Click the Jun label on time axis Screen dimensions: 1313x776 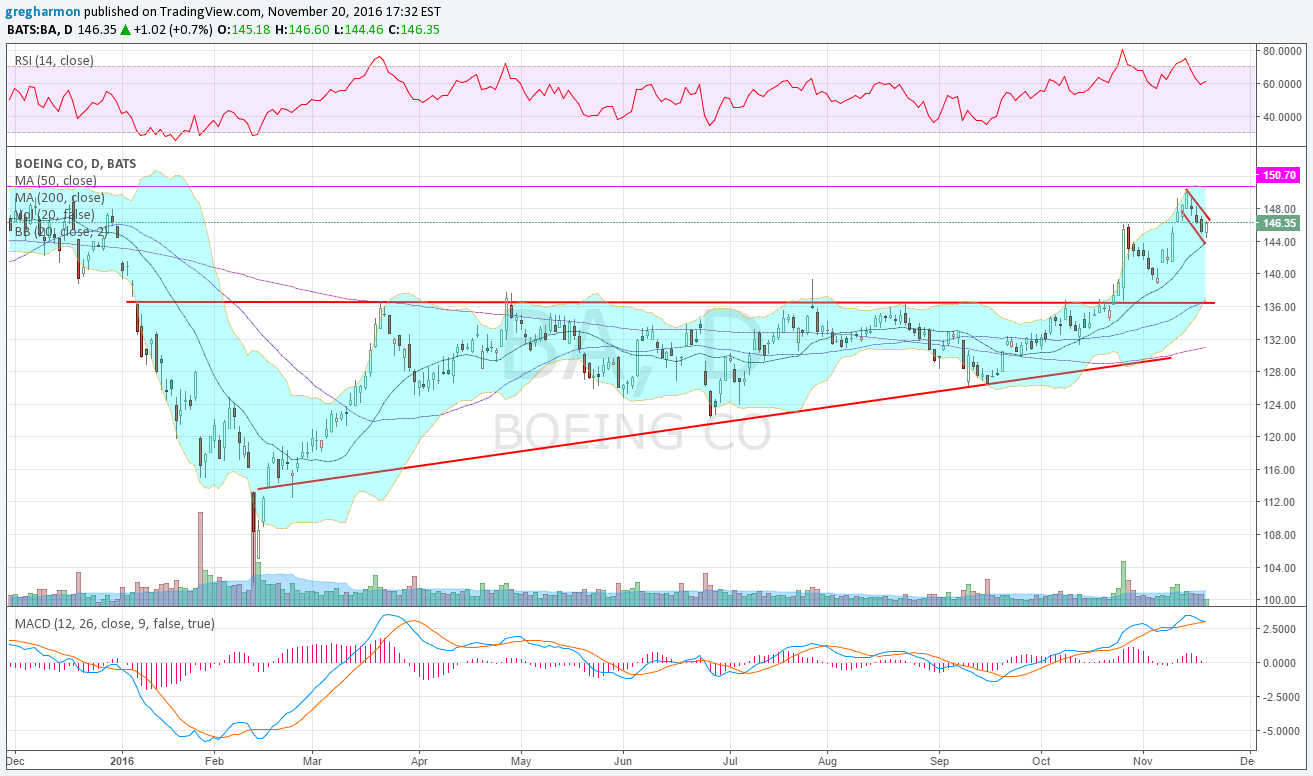(623, 759)
